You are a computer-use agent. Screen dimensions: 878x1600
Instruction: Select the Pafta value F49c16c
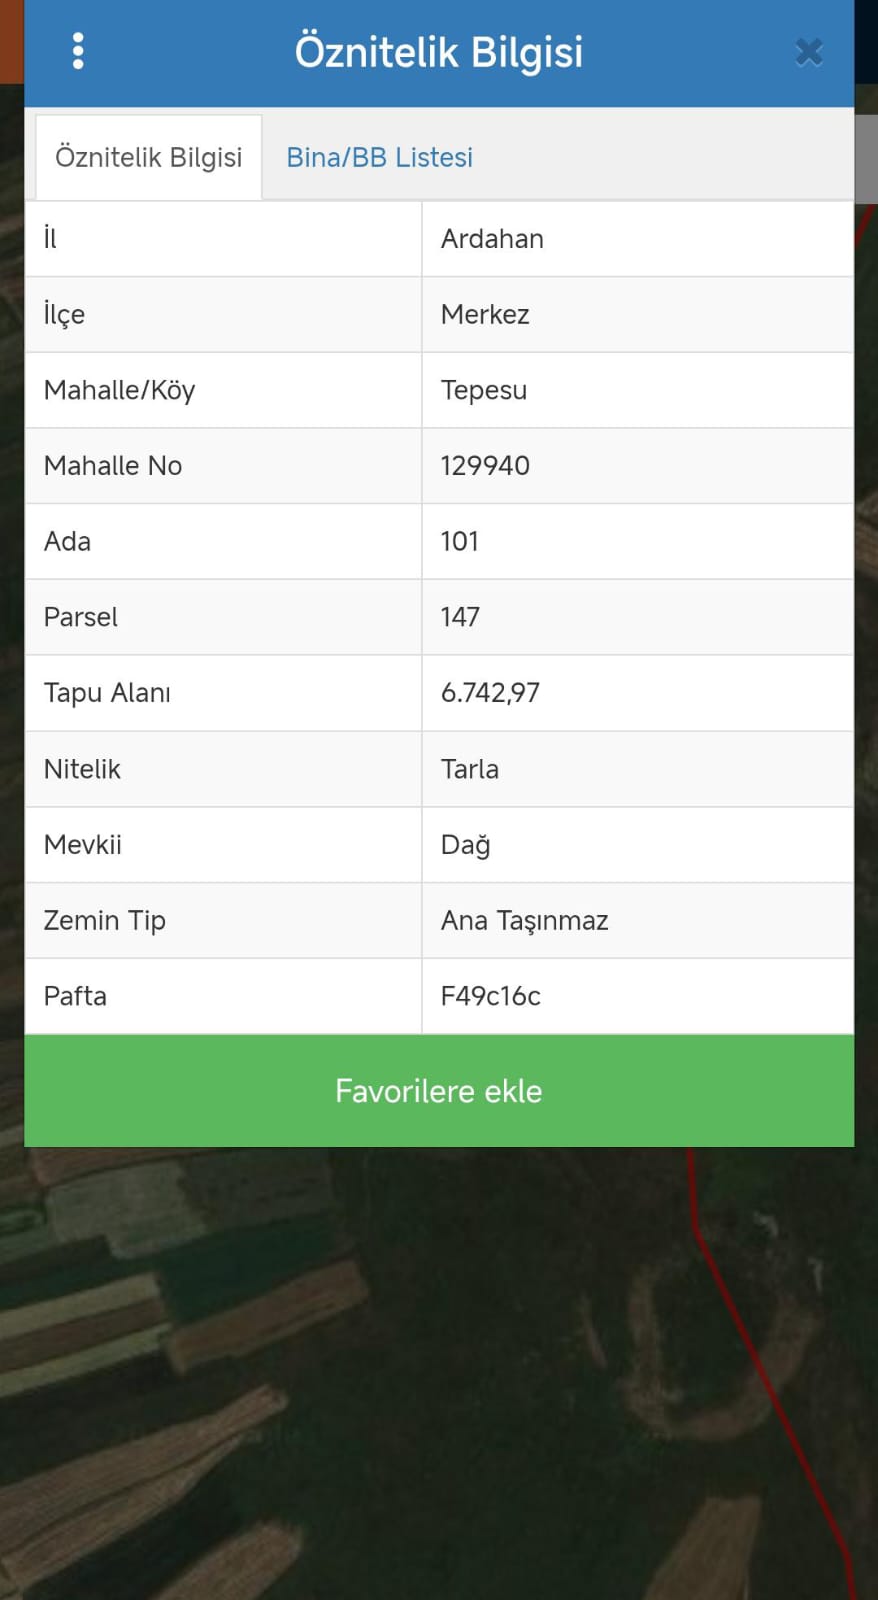(491, 996)
